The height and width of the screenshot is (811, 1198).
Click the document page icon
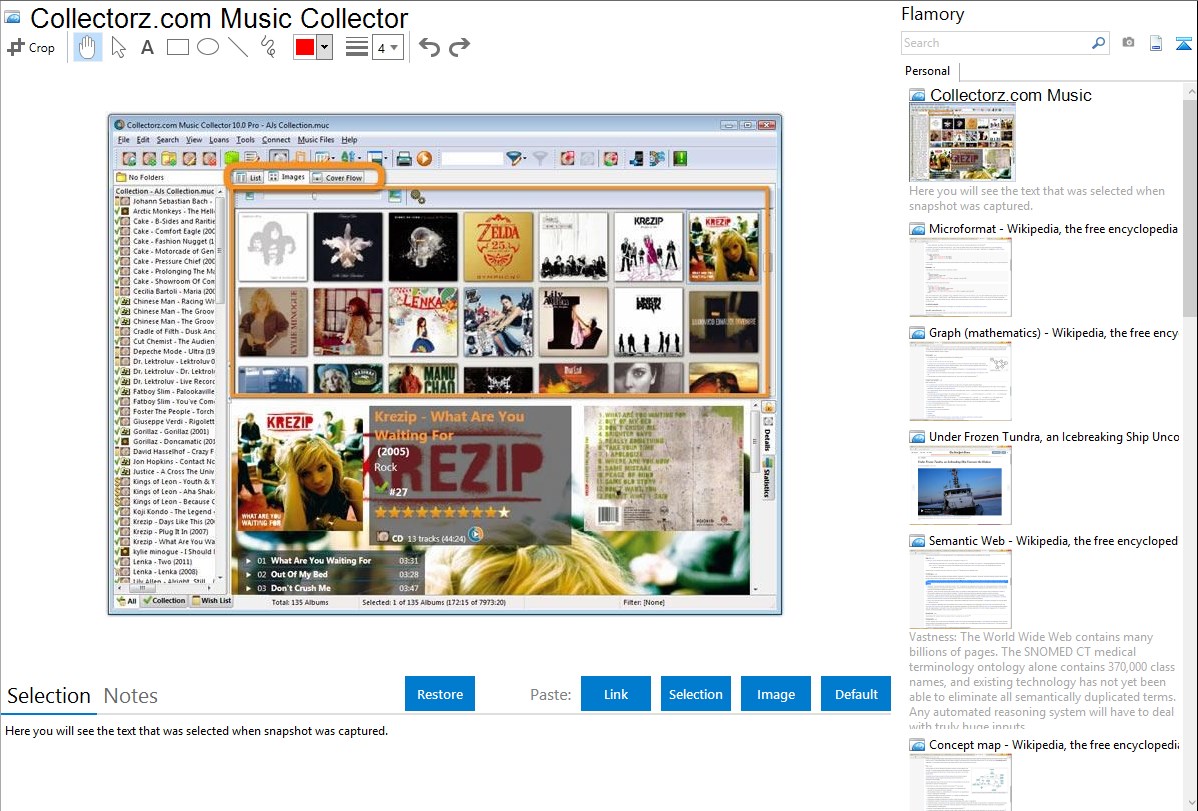1156,44
